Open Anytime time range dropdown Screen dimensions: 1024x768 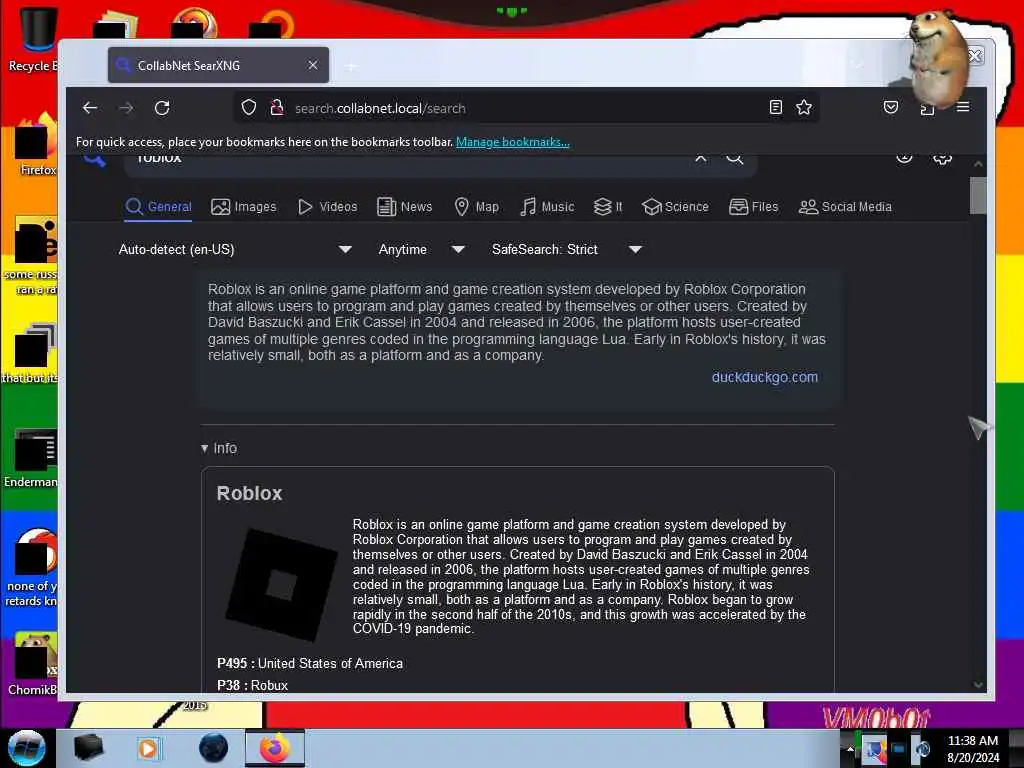pos(421,249)
